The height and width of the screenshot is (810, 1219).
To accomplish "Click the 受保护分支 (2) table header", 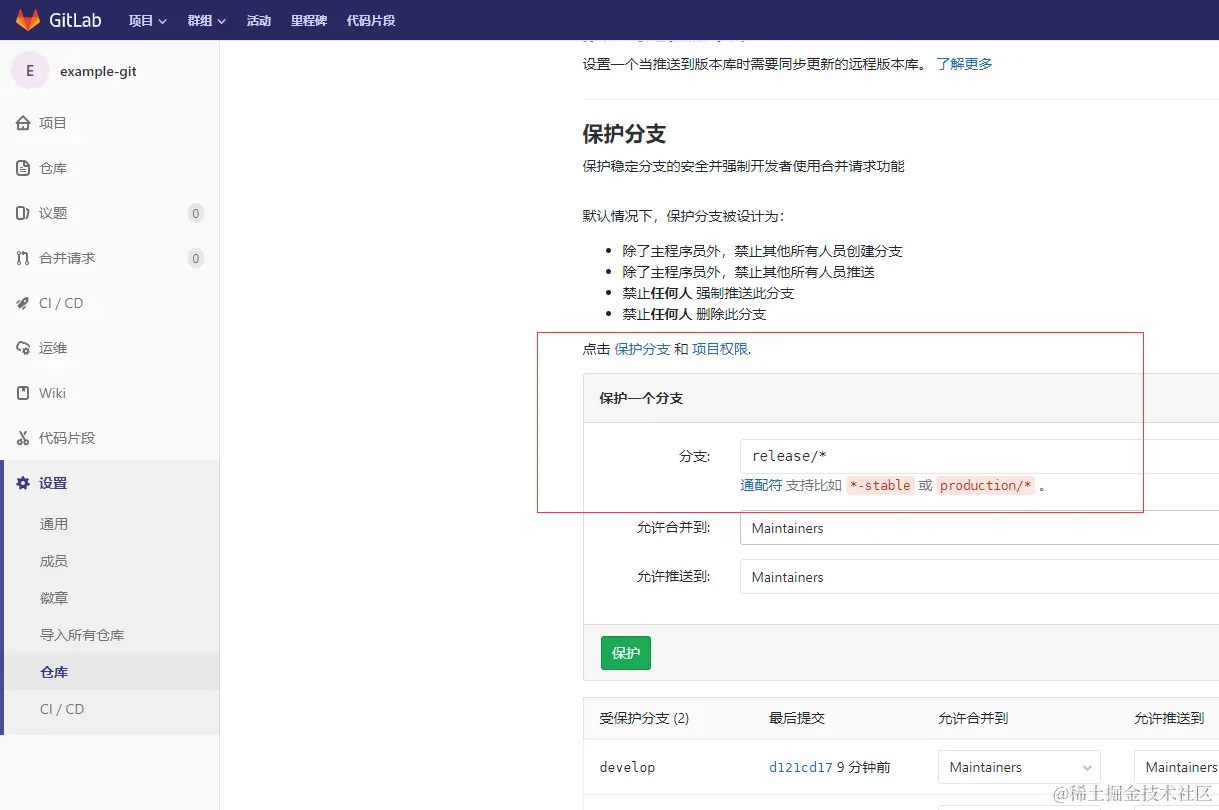I will (644, 718).
